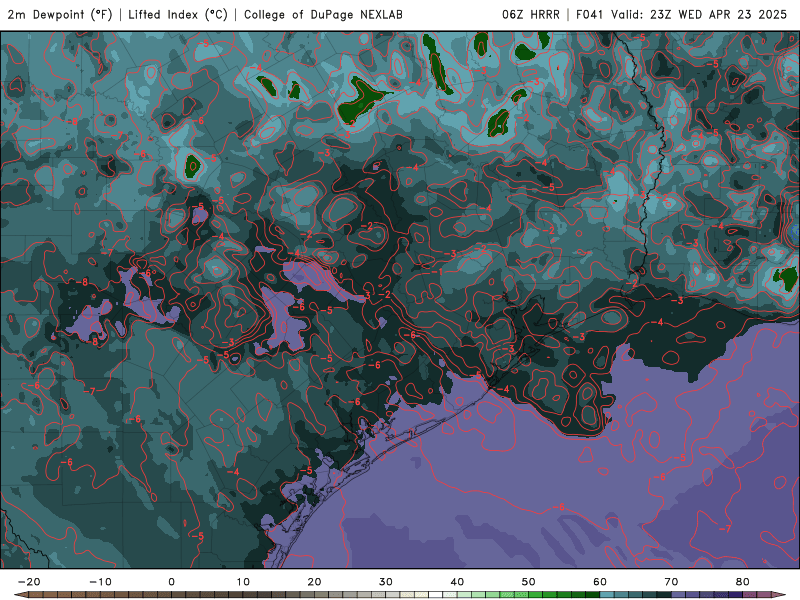Click the '2m Dewpoint (°F)' title text
This screenshot has height=600, width=800.
60,14
